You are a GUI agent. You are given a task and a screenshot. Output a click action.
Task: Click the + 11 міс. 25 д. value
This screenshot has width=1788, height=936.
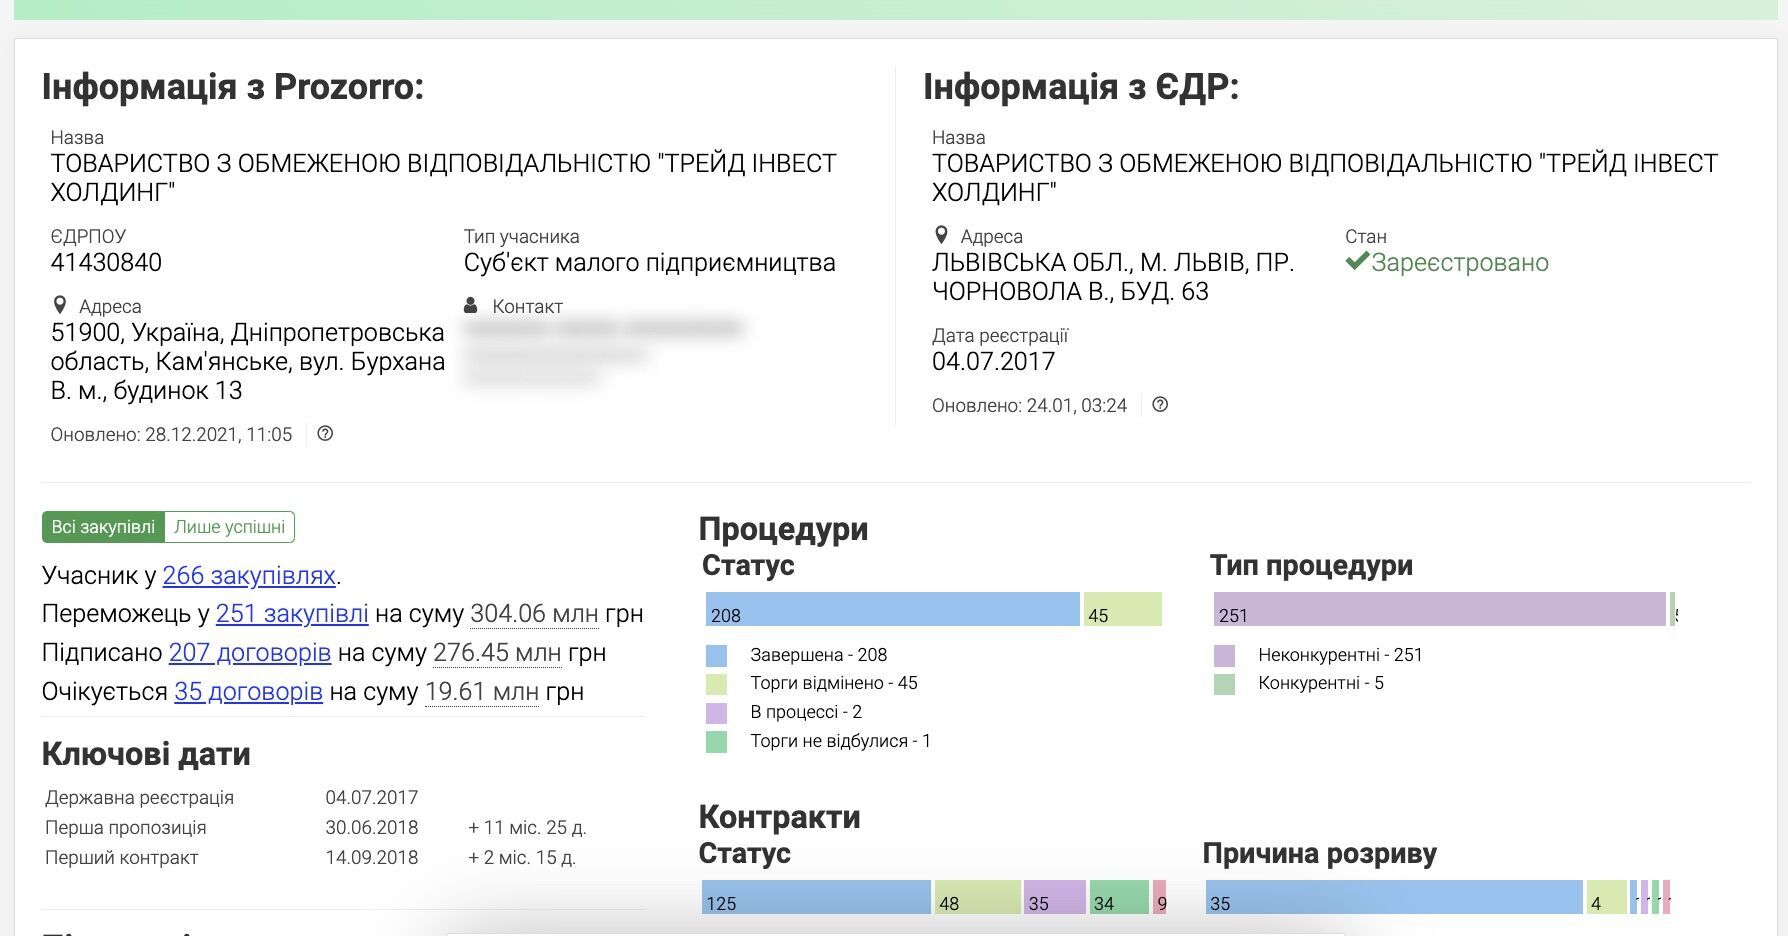pyautogui.click(x=527, y=828)
